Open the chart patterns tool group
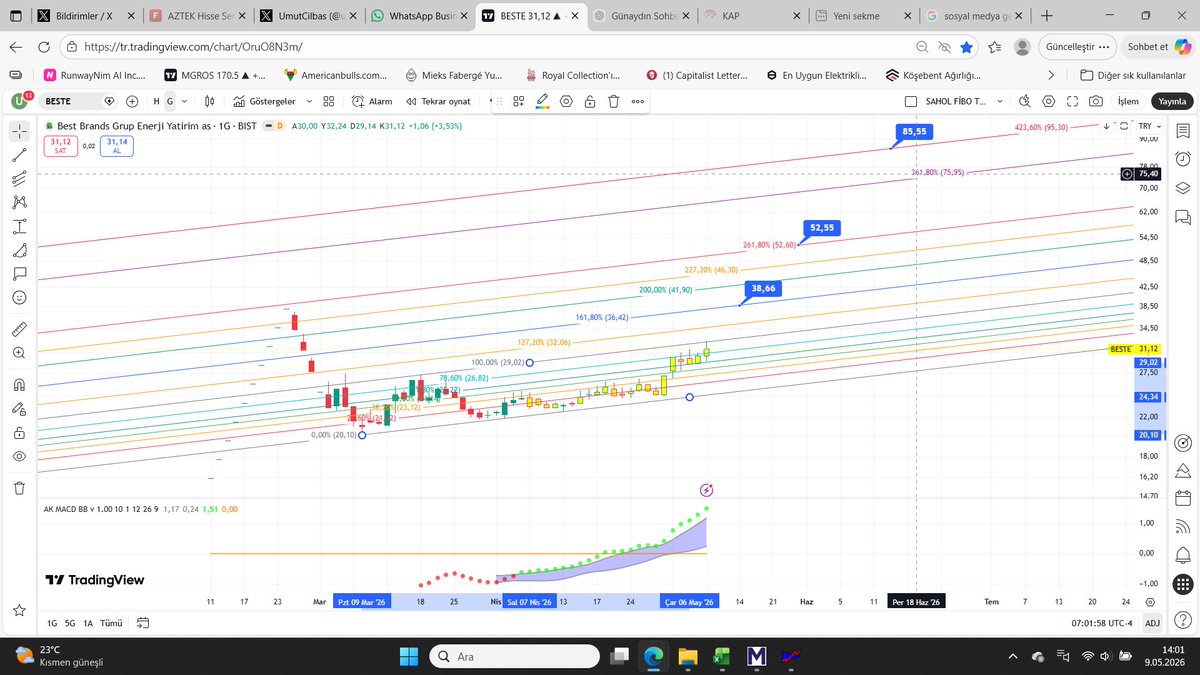This screenshot has width=1200, height=675. click(19, 202)
